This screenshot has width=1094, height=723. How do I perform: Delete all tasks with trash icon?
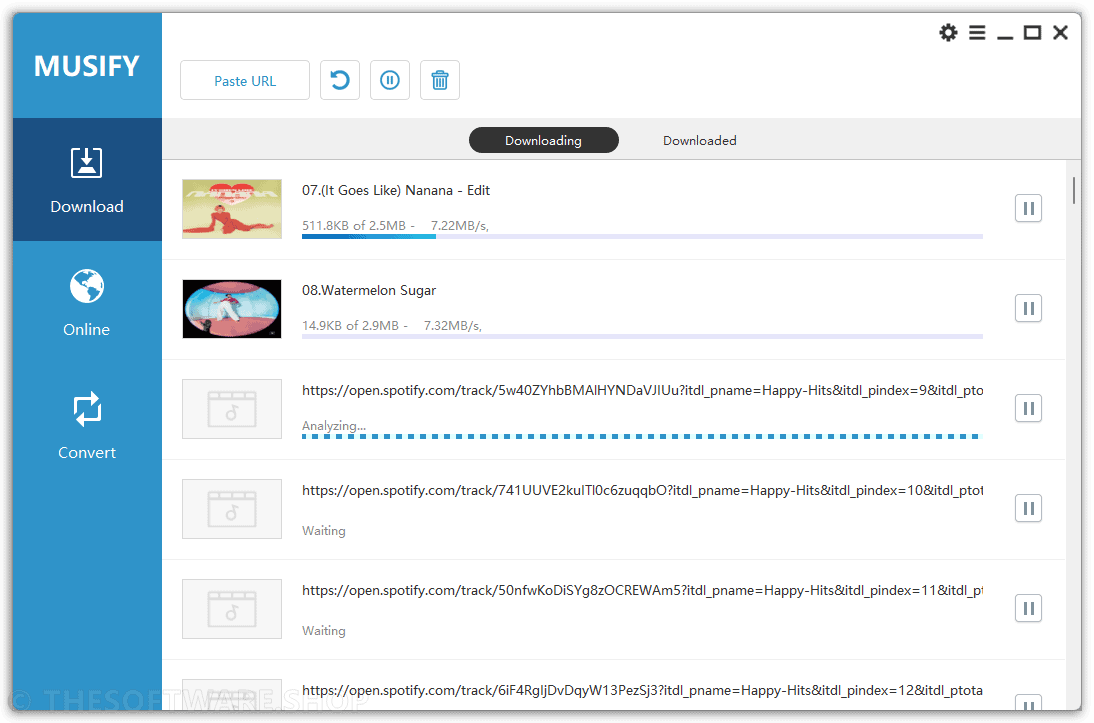click(440, 80)
